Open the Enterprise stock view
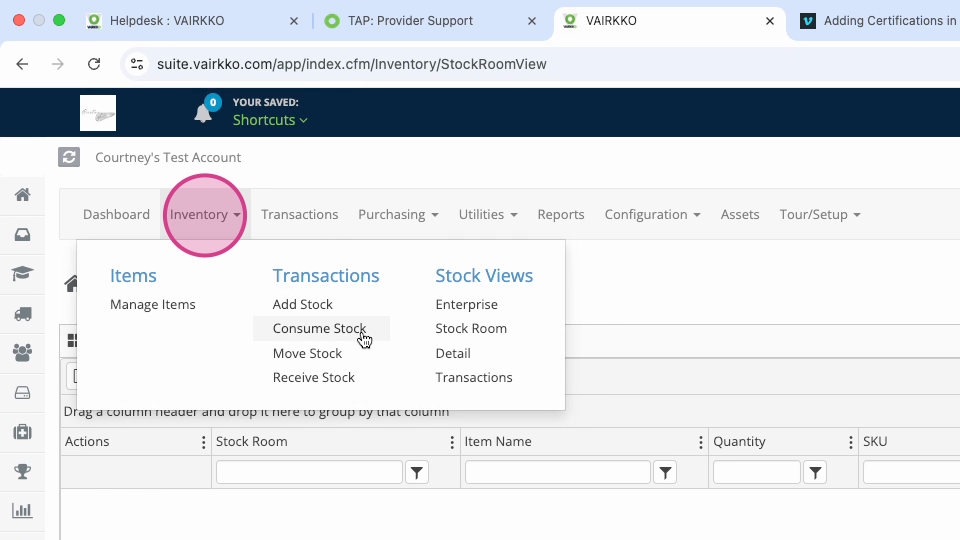960x540 pixels. 467,304
